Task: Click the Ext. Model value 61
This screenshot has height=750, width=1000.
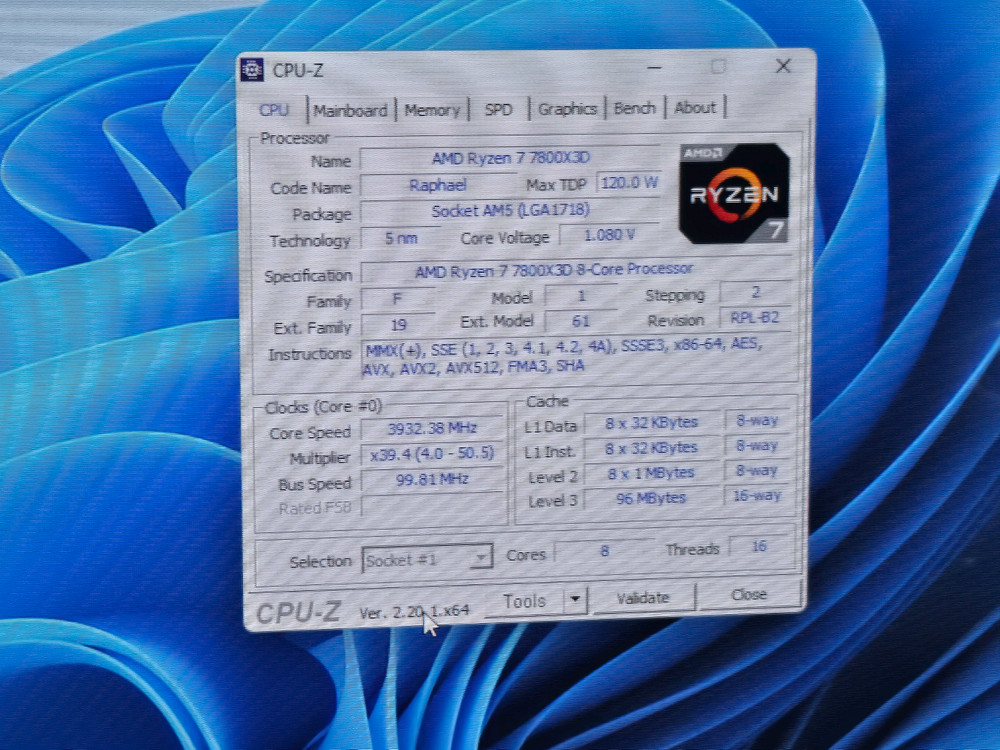Action: (x=581, y=321)
